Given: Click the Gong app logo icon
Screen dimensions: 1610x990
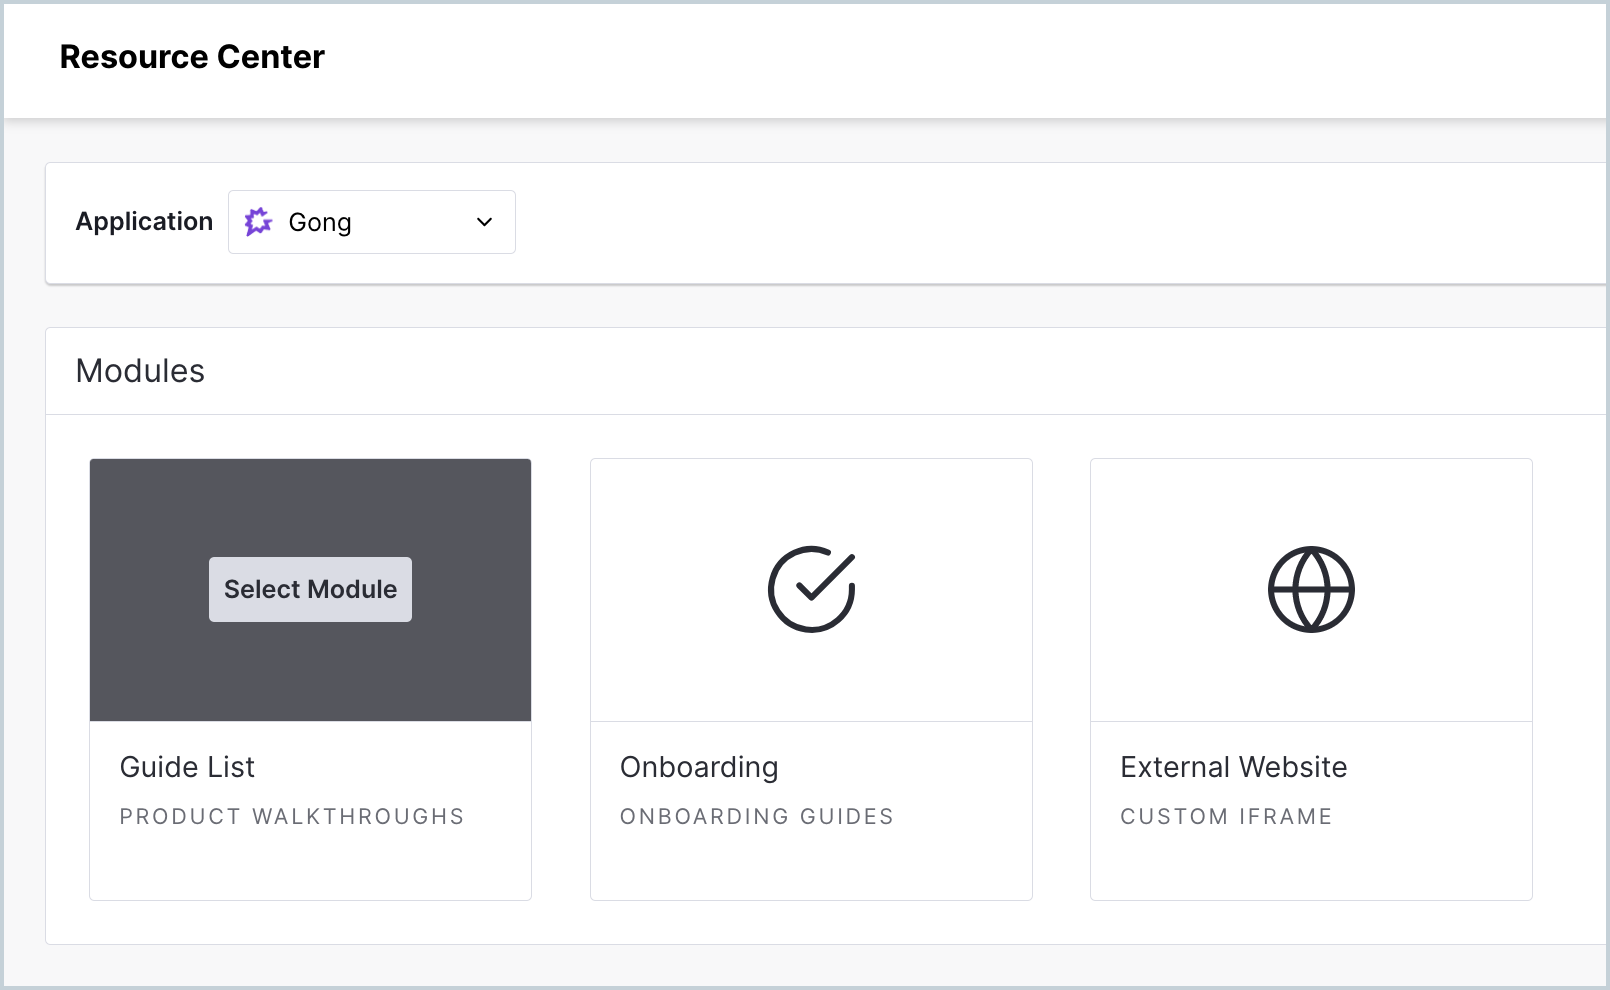Looking at the screenshot, I should click(x=259, y=222).
